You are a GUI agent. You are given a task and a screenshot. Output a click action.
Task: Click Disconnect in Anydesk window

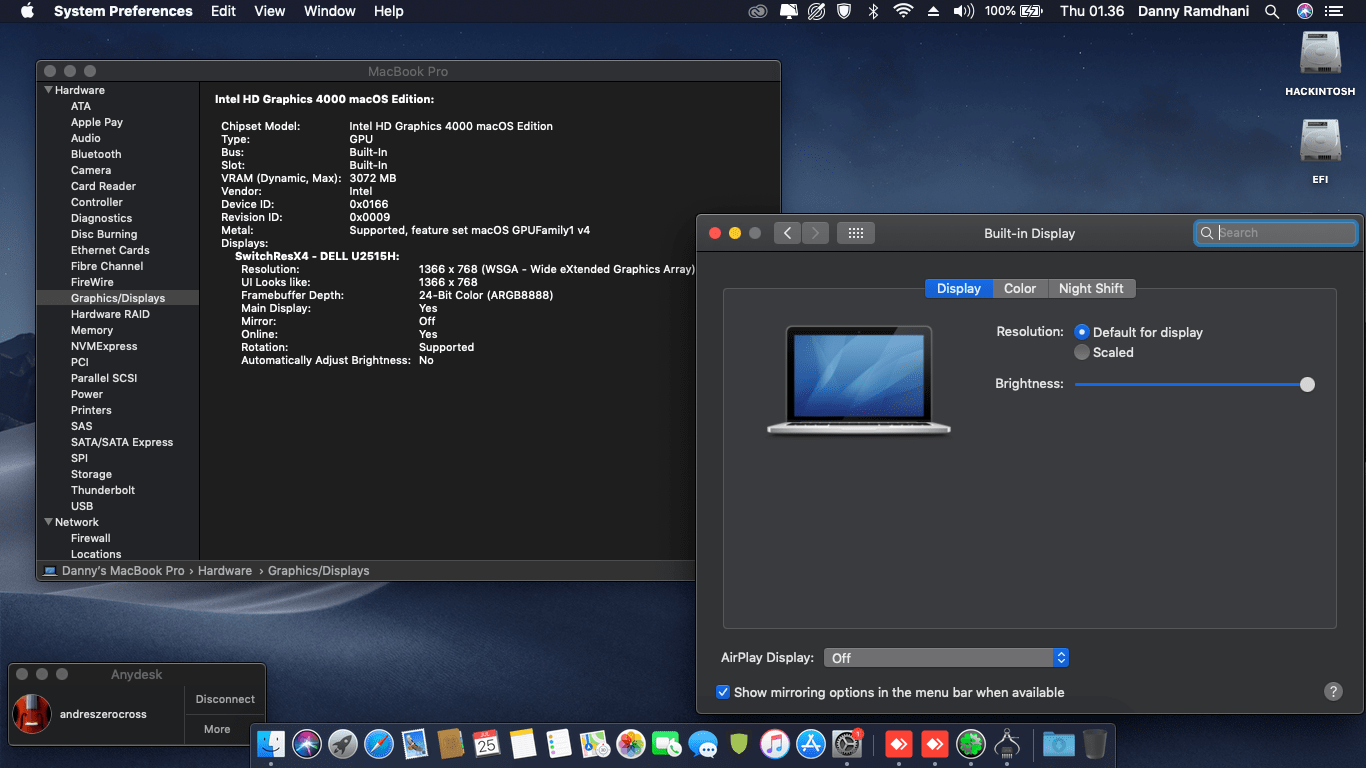pos(225,699)
